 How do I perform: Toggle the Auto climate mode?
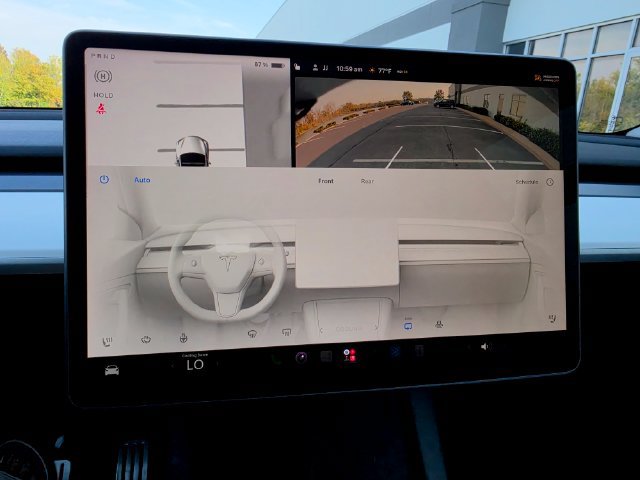tap(142, 180)
